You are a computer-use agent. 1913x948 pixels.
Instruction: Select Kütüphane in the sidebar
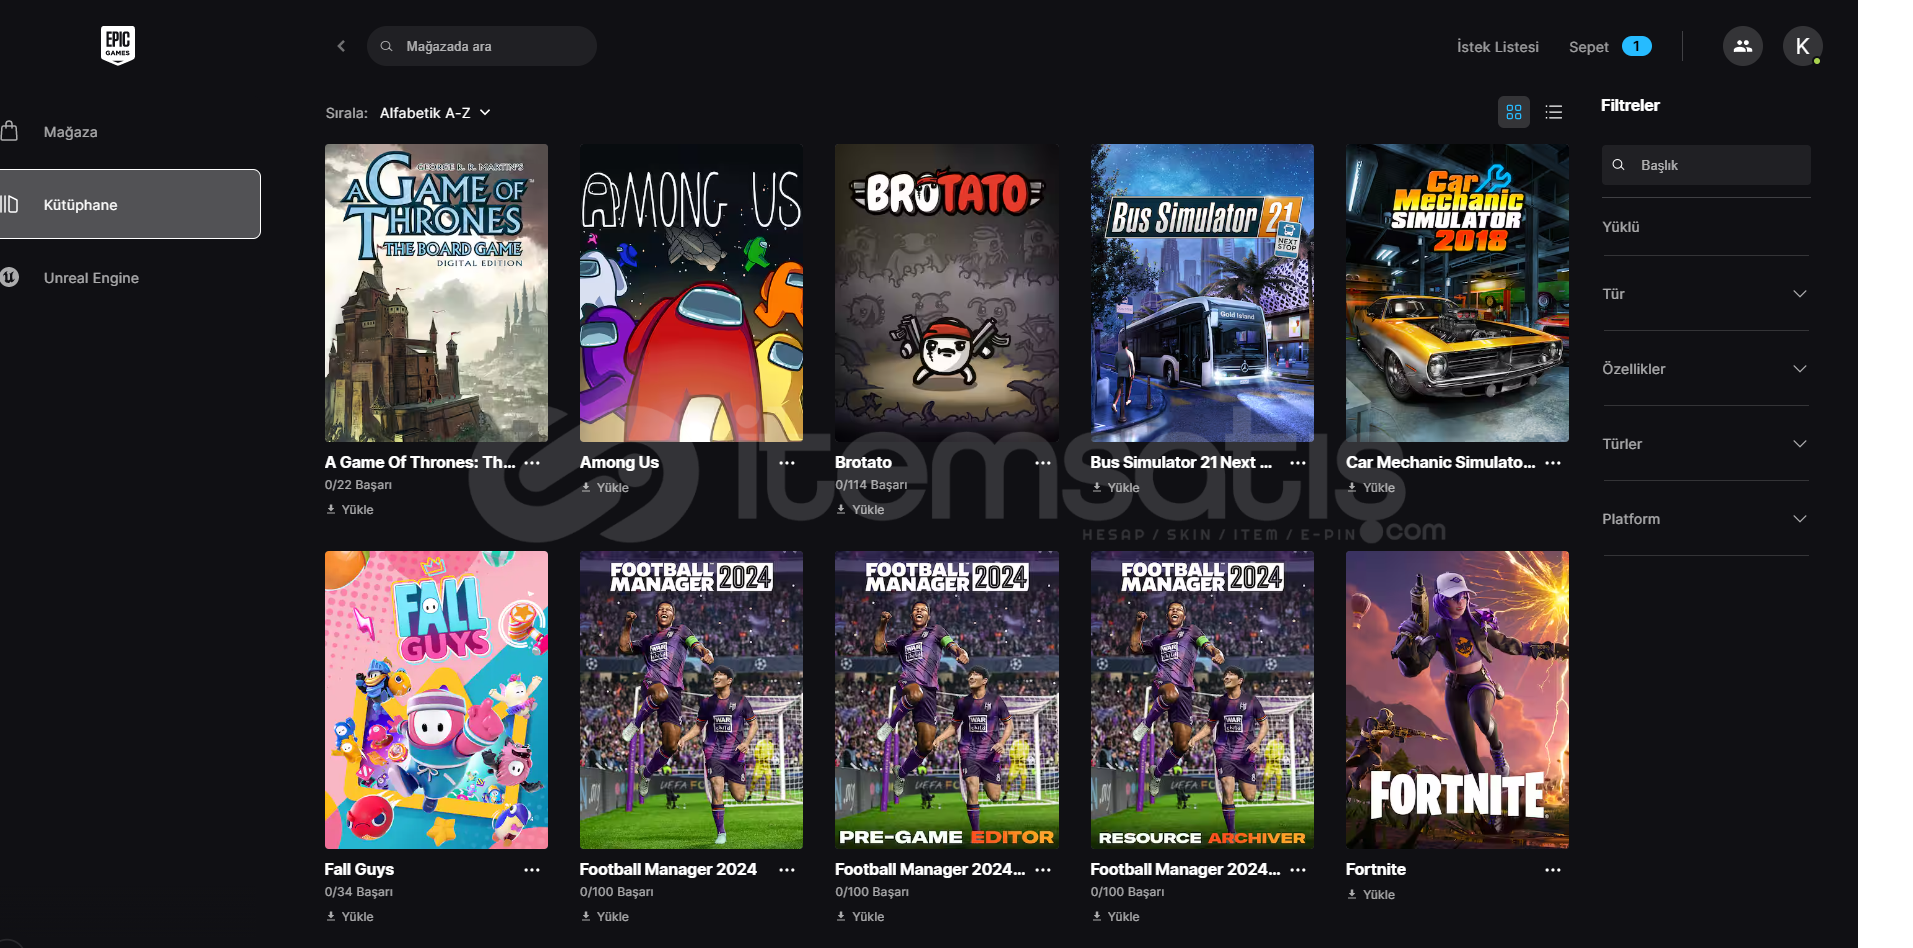click(x=130, y=204)
